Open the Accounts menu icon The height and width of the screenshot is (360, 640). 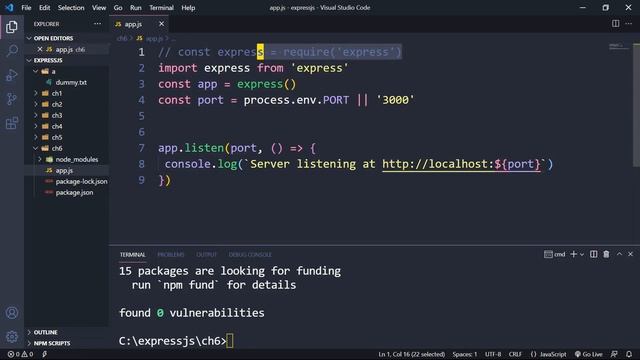click(x=11, y=313)
